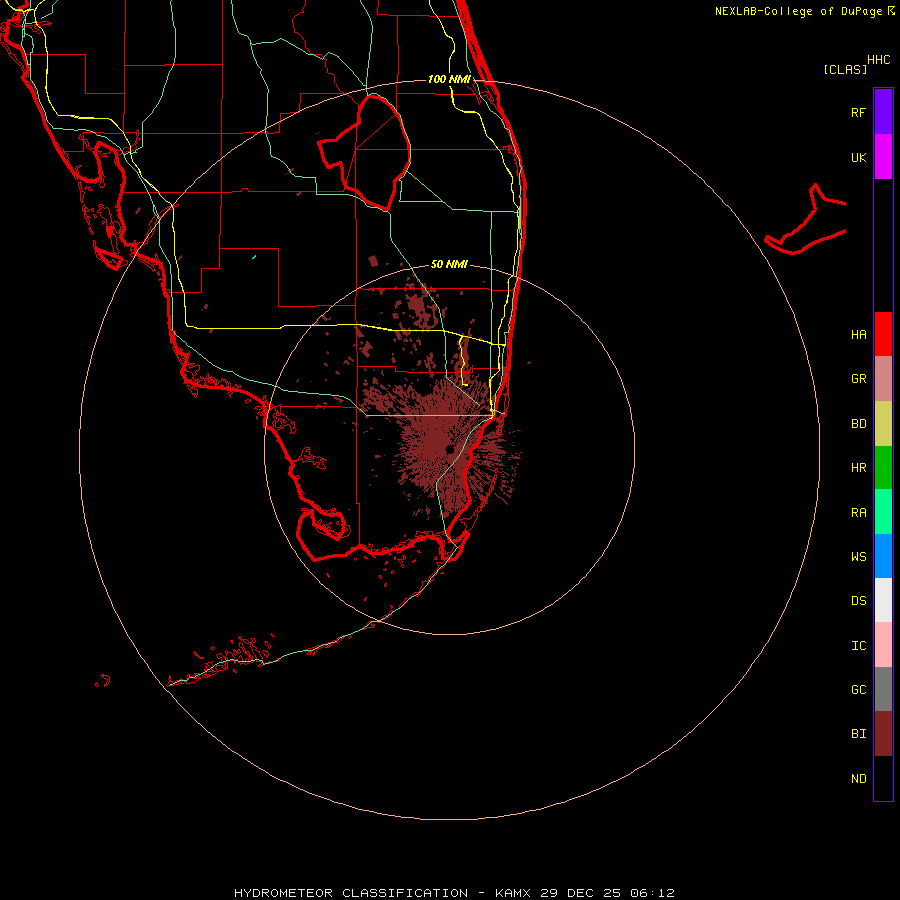The height and width of the screenshot is (900, 900).
Task: Click the IC legend label
Action: (858, 646)
